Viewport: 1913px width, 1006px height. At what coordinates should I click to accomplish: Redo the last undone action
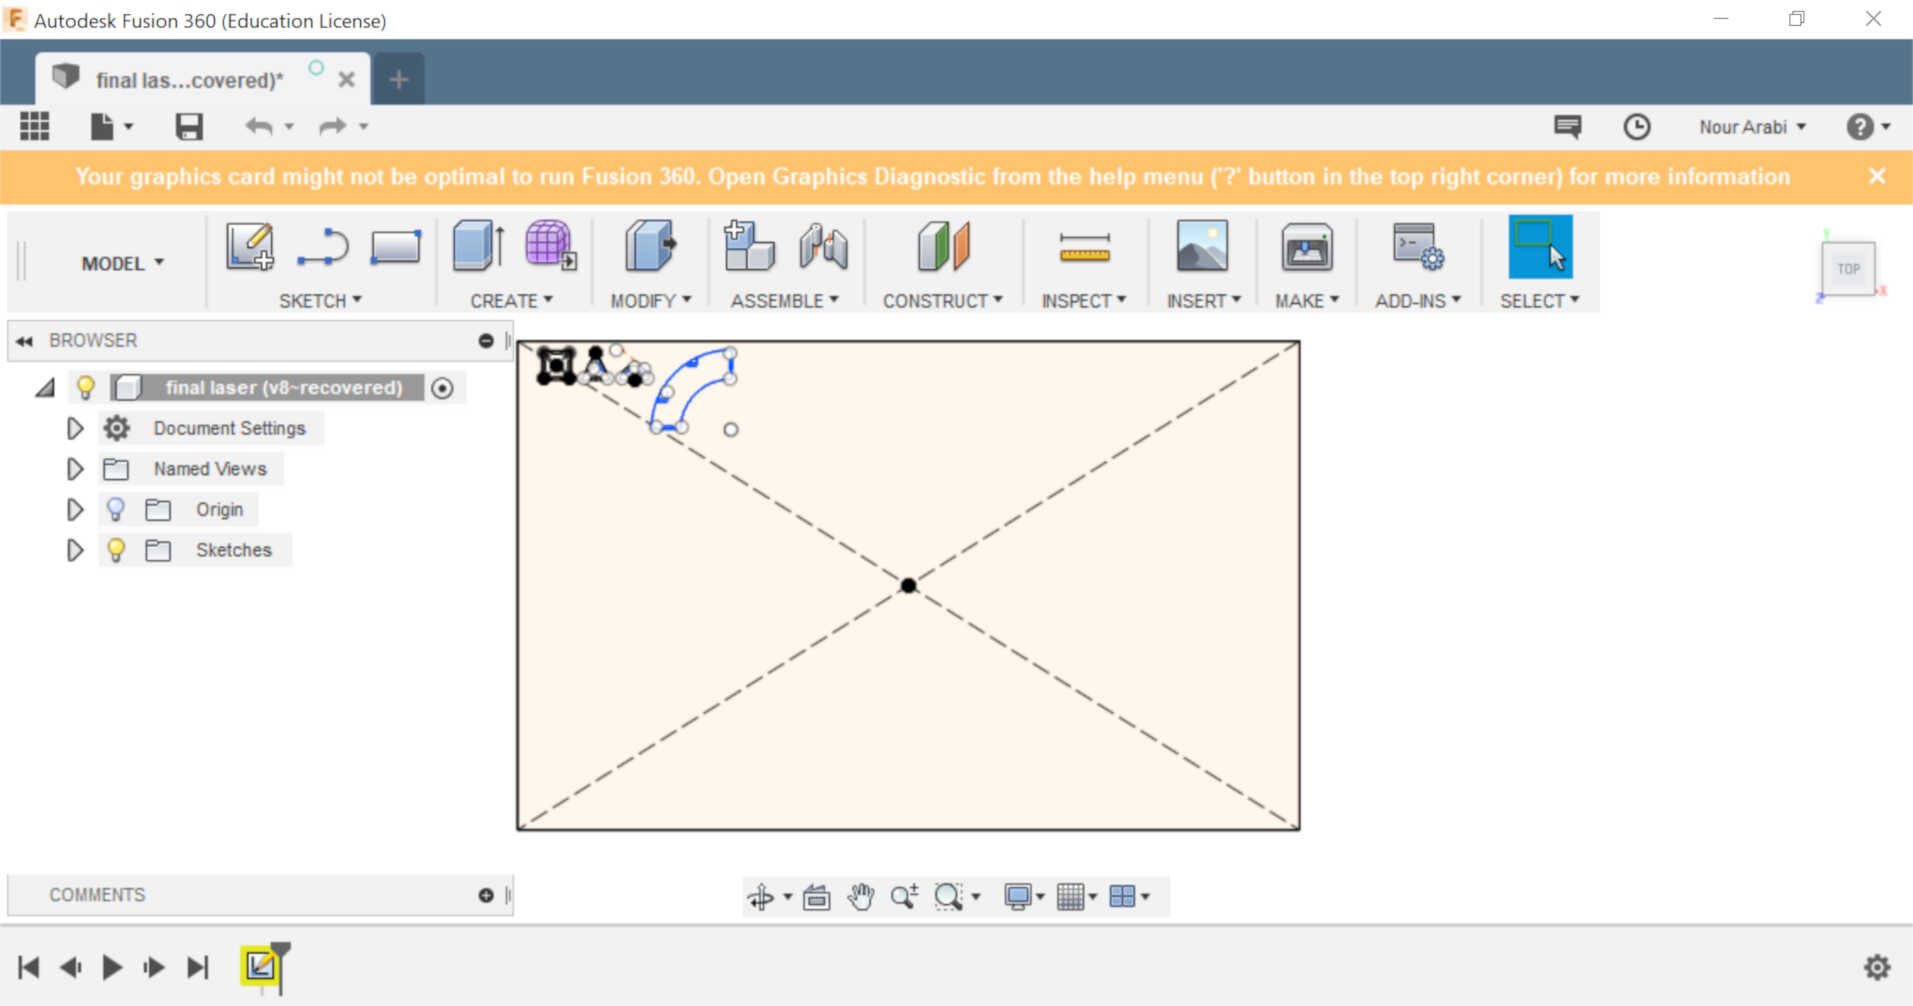coord(332,126)
